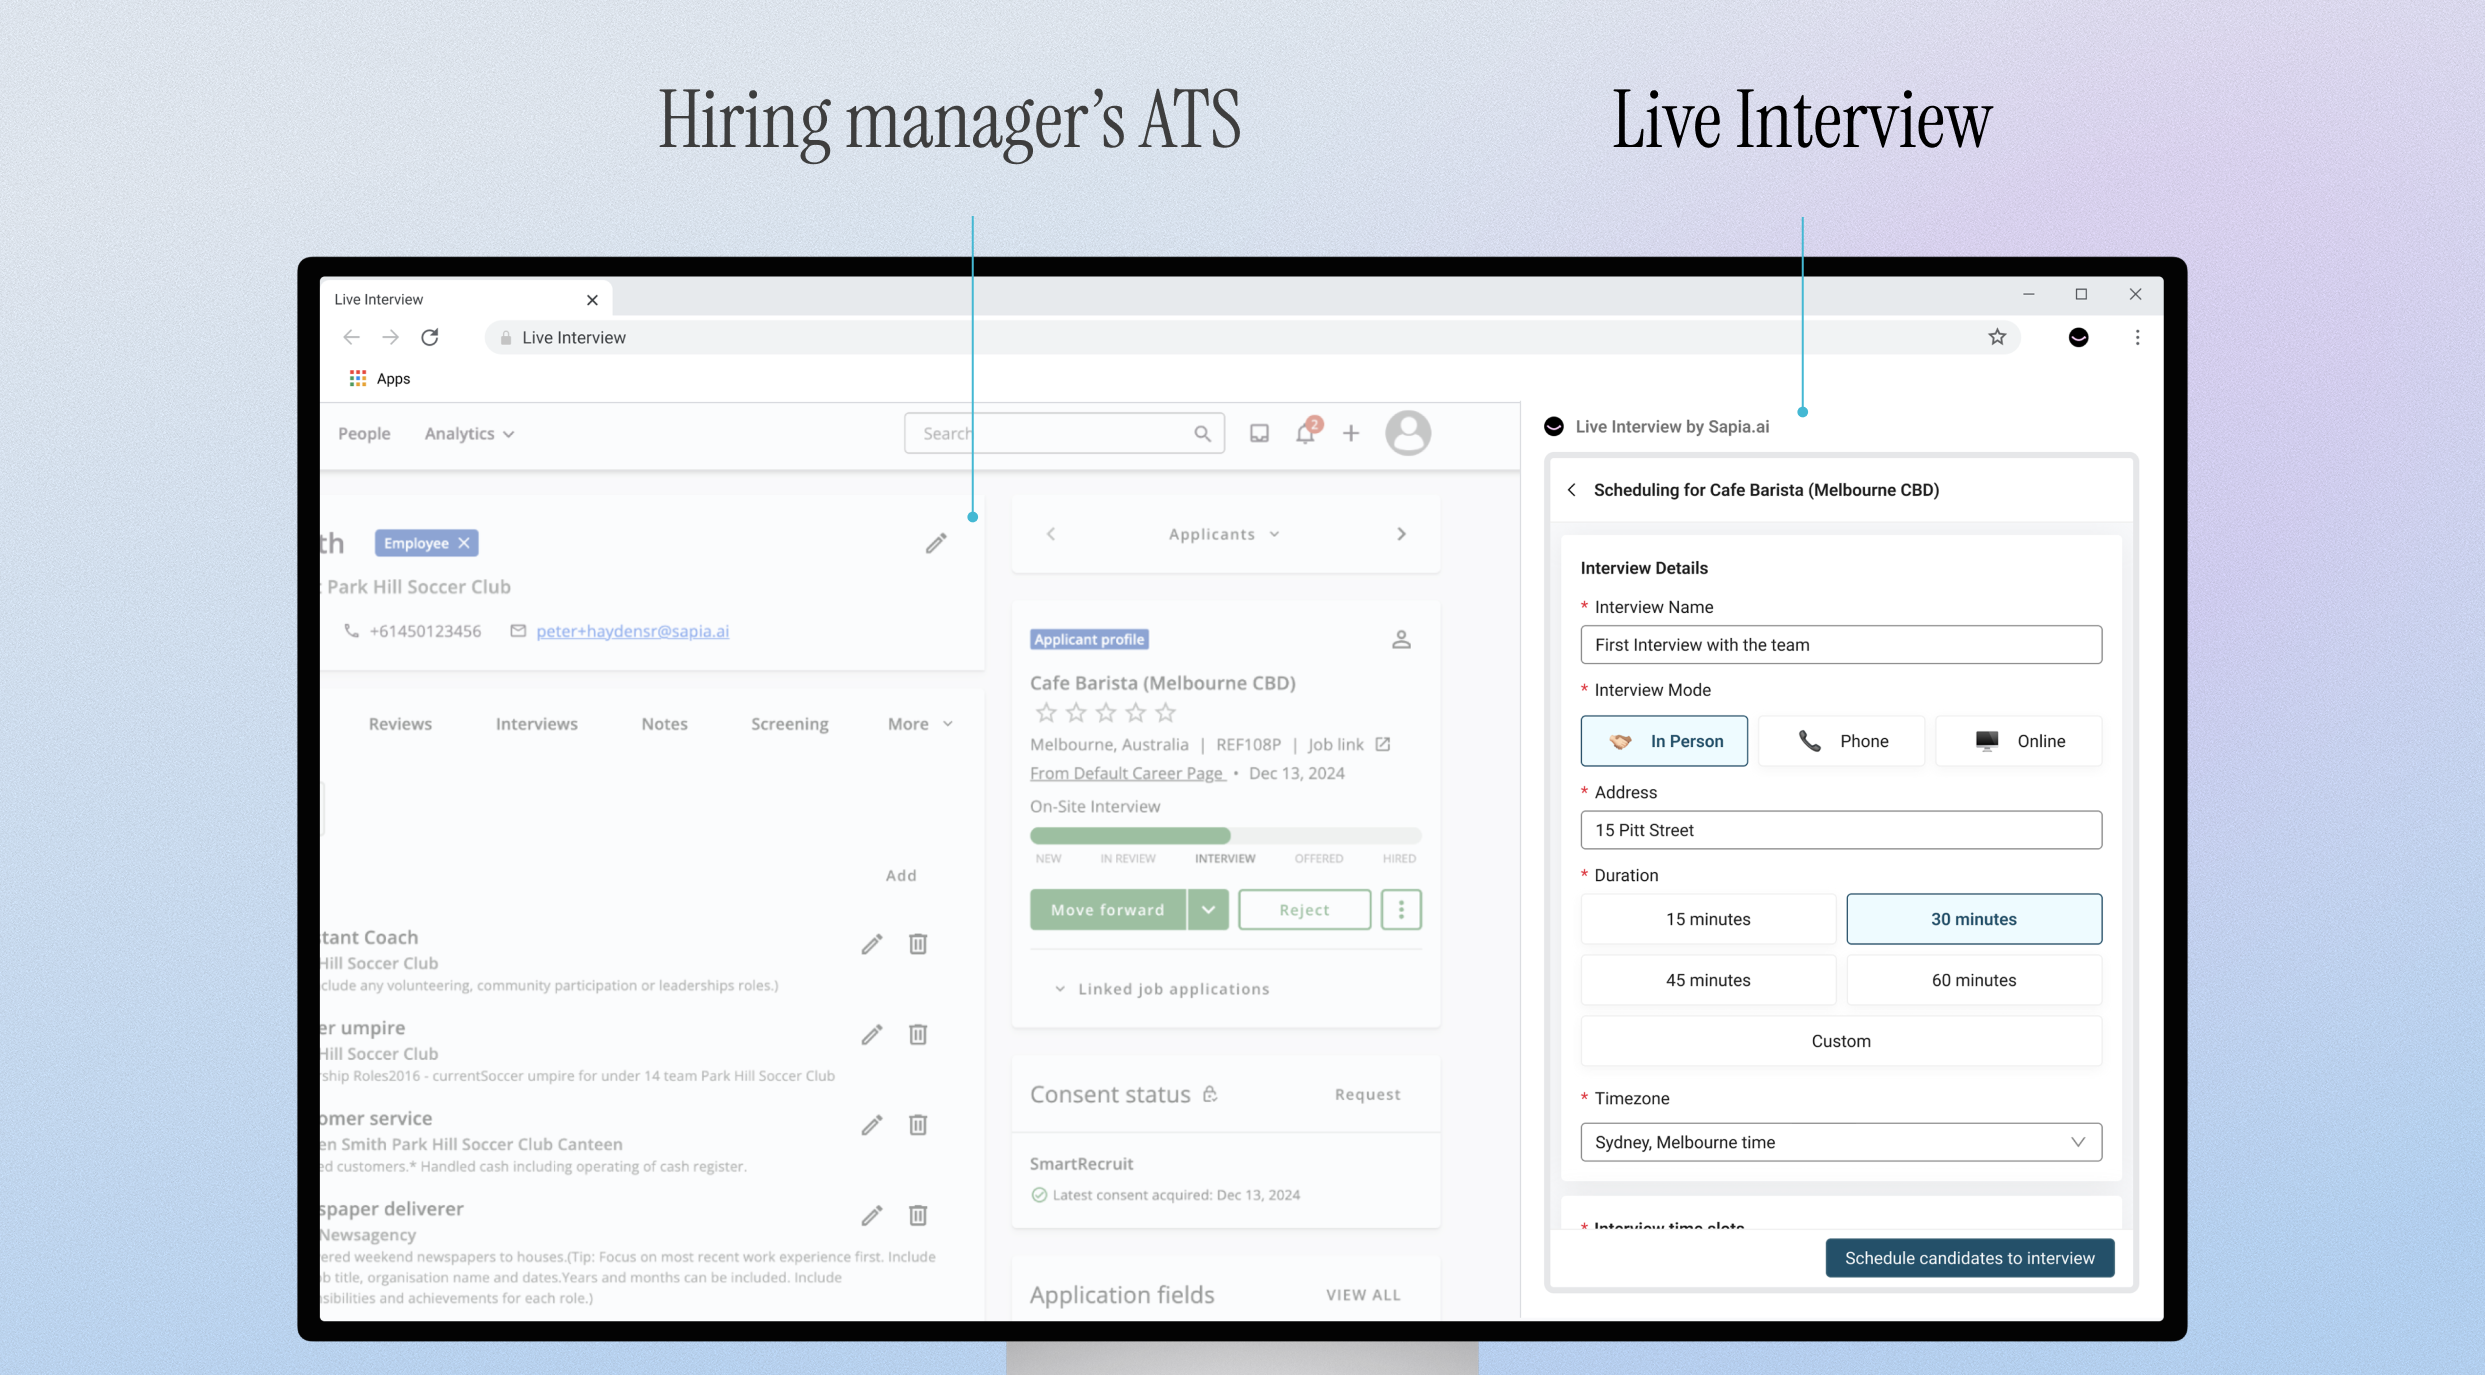Screen dimensions: 2485x1375
Task: Click the Reject button
Action: pos(1304,910)
